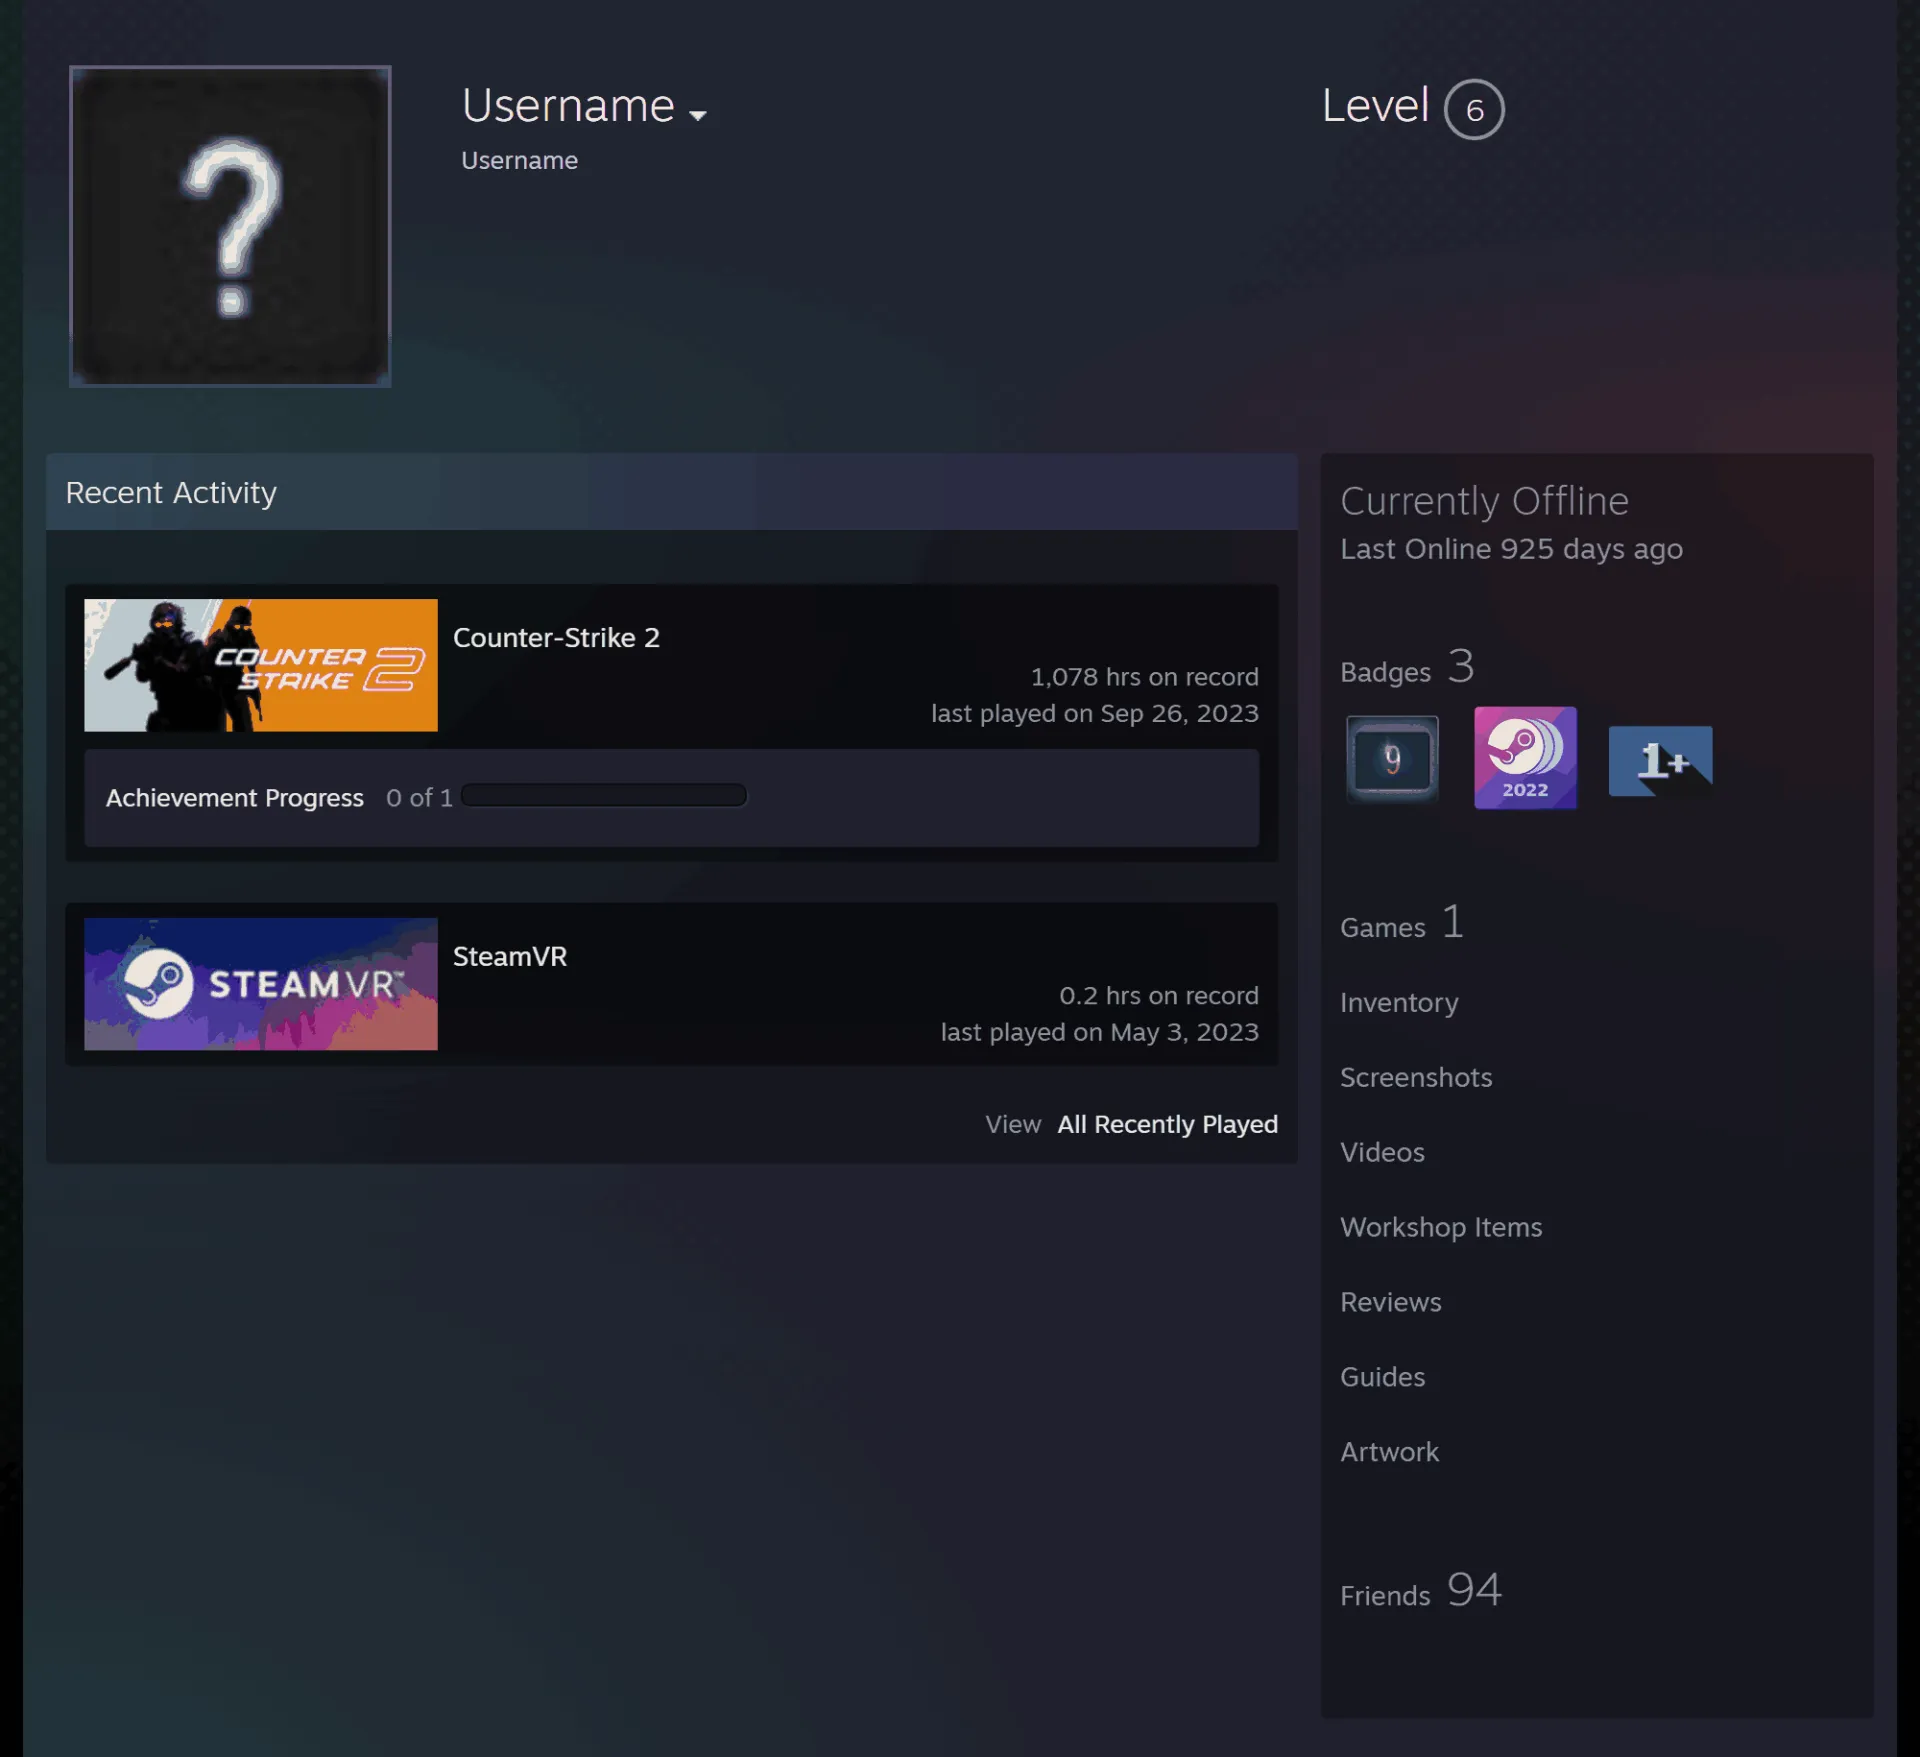1920x1757 pixels.
Task: Click the Achievement Progress bar
Action: 604,796
